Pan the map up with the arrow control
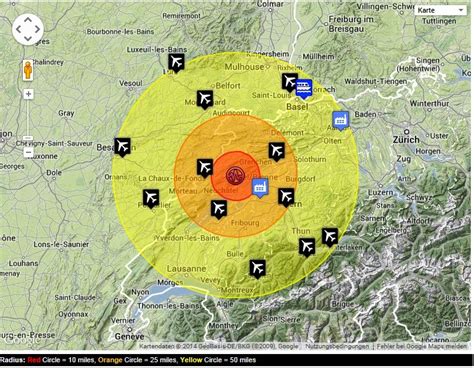474x368 pixels. click(28, 20)
